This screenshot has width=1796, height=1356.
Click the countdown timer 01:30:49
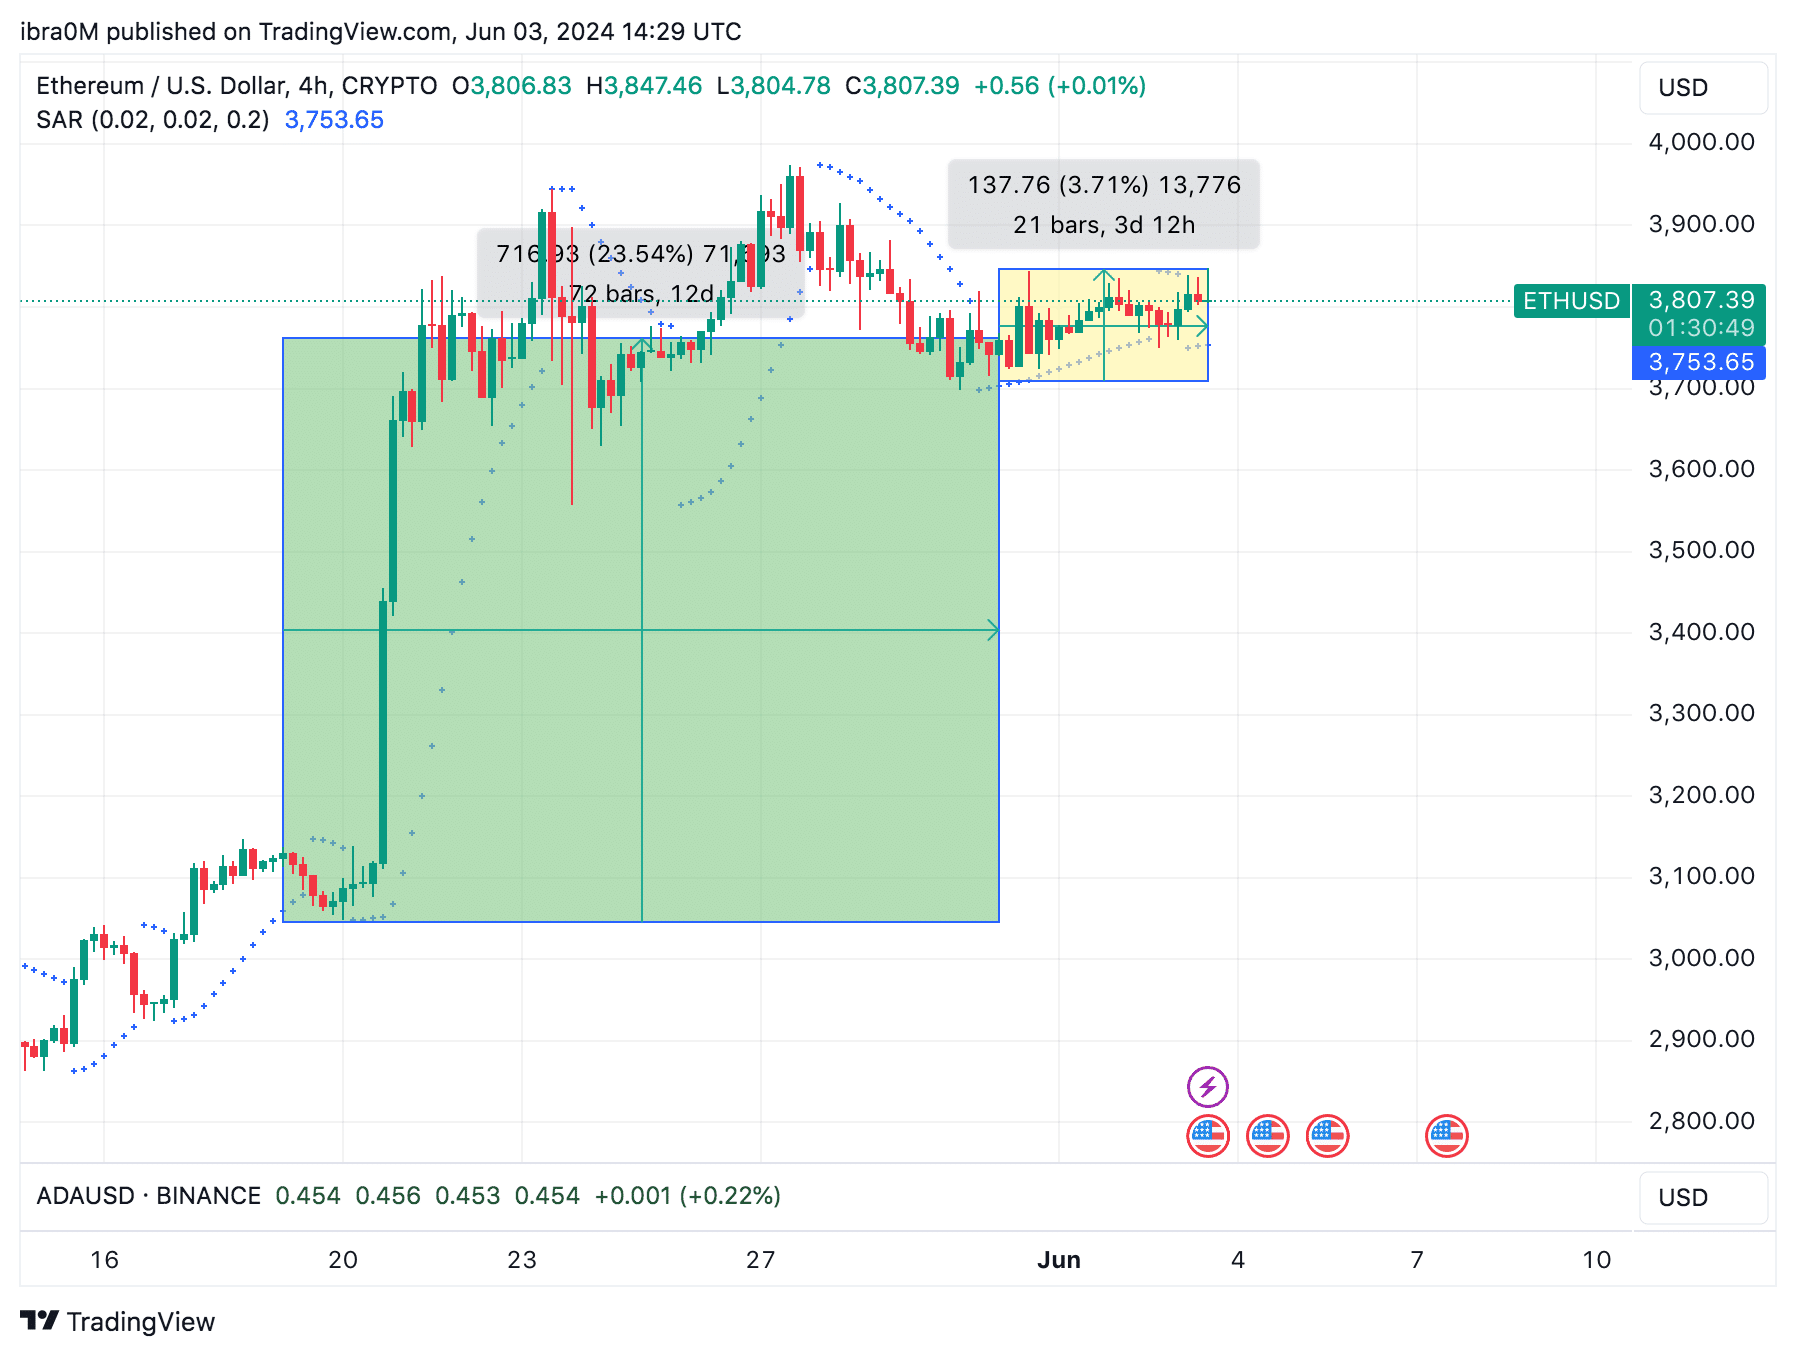pyautogui.click(x=1700, y=328)
